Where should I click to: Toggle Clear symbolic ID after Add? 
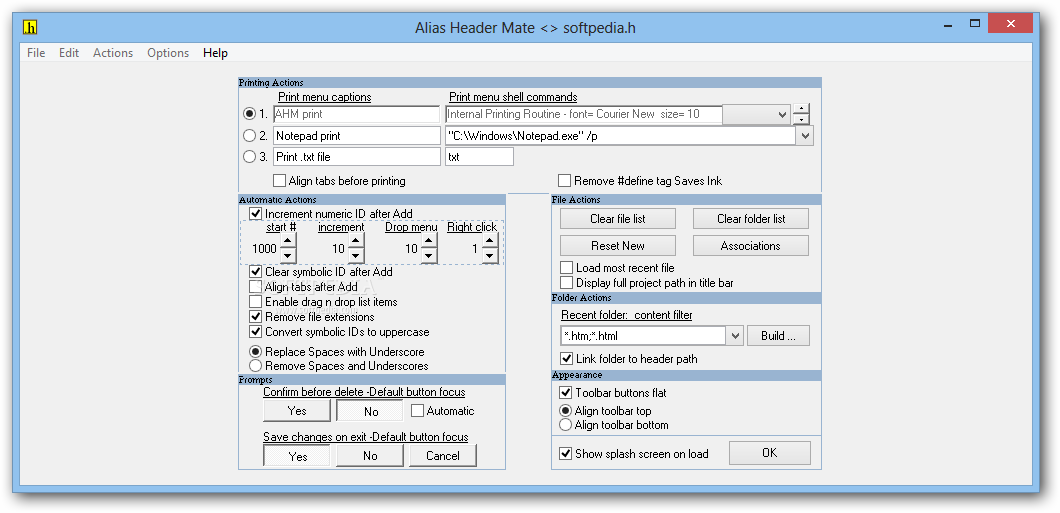click(255, 272)
